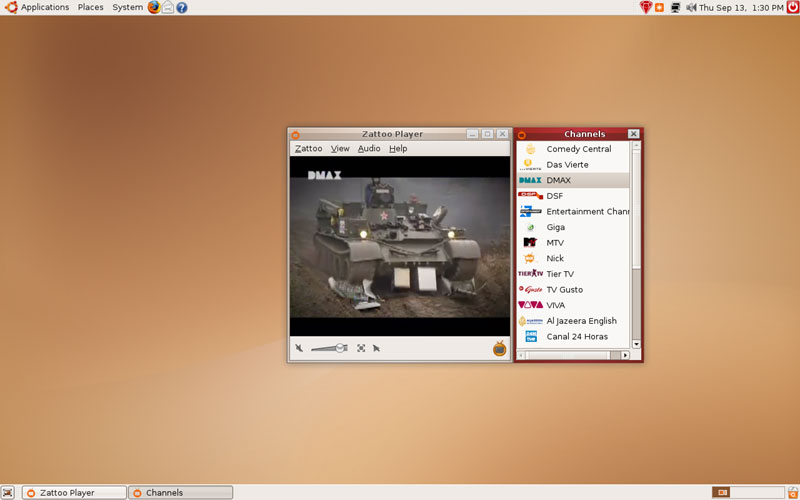Screen dimensions: 800x500
Task: Open the System menu
Action: coord(128,7)
